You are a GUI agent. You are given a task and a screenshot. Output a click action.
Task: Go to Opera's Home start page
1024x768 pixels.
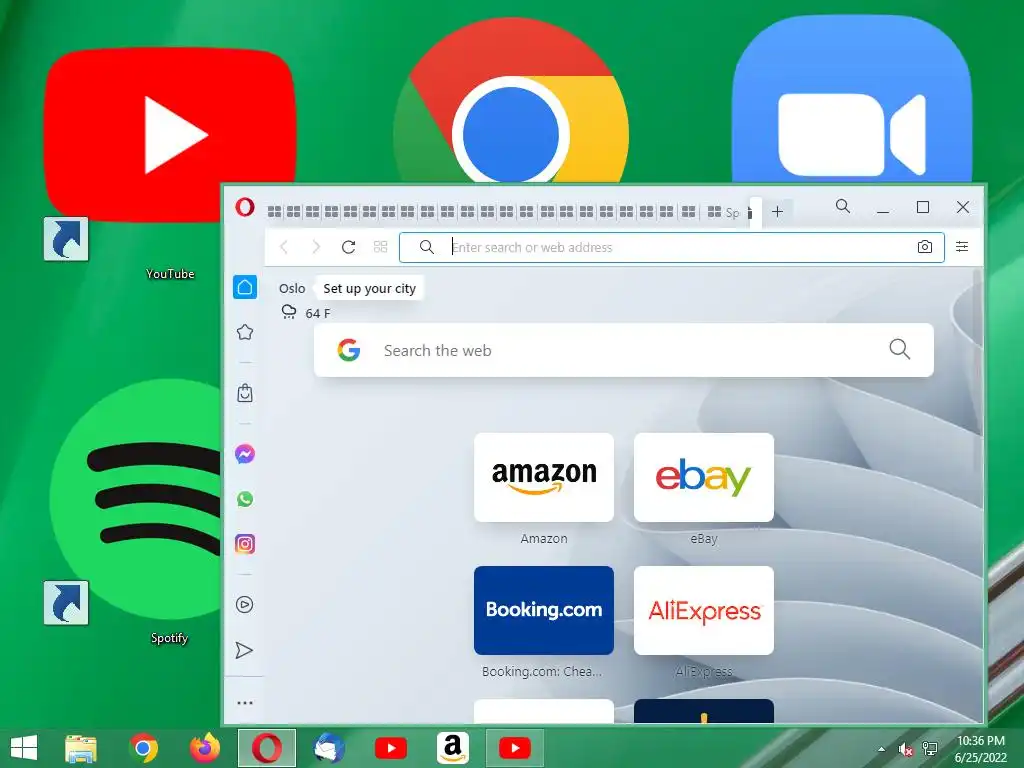(x=245, y=287)
